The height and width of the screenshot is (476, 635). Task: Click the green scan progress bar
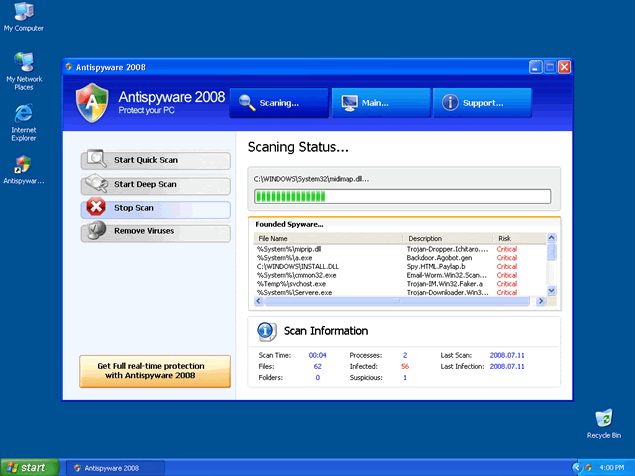[x=402, y=196]
